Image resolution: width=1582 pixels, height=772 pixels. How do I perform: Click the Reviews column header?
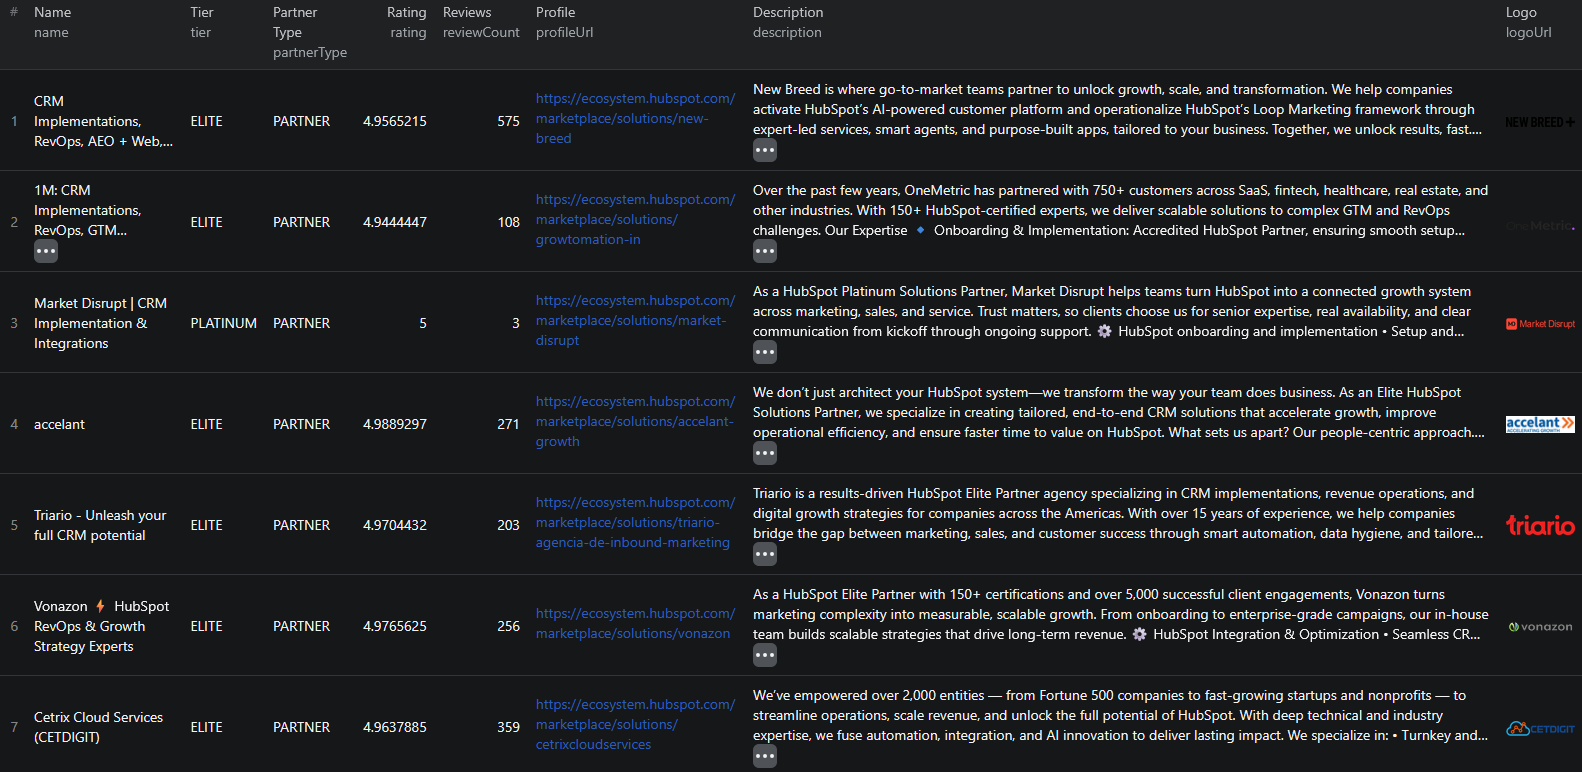tap(467, 13)
